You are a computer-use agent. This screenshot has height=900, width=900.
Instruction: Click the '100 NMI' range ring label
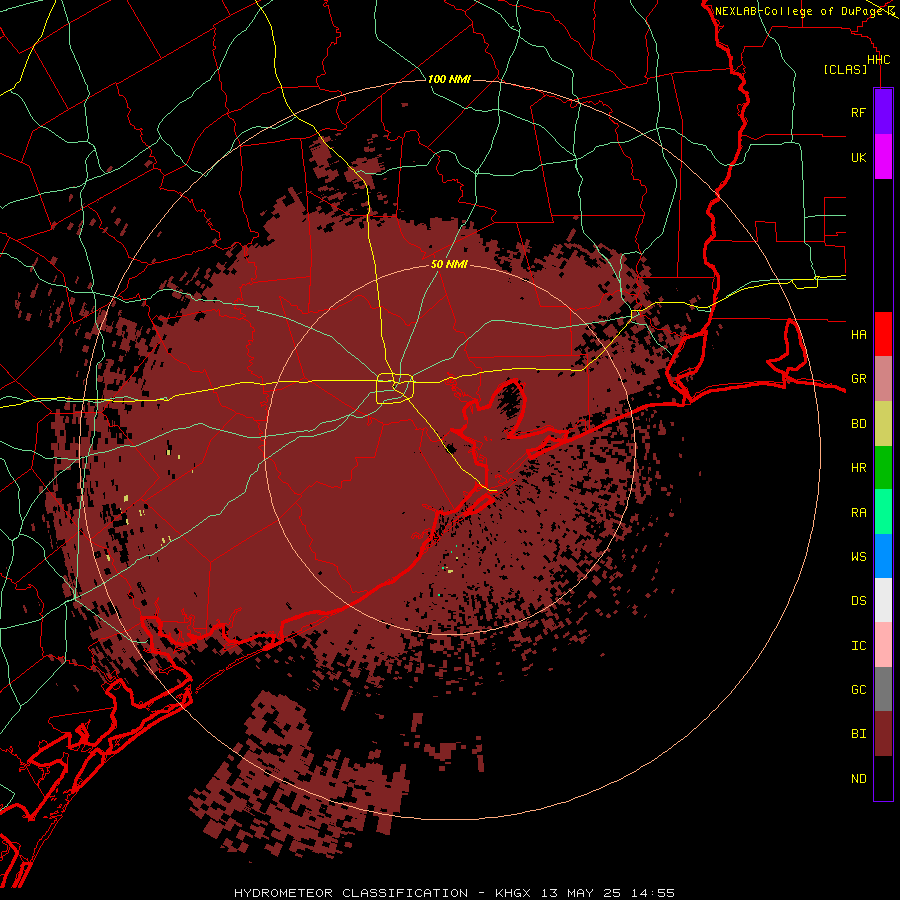(449, 79)
